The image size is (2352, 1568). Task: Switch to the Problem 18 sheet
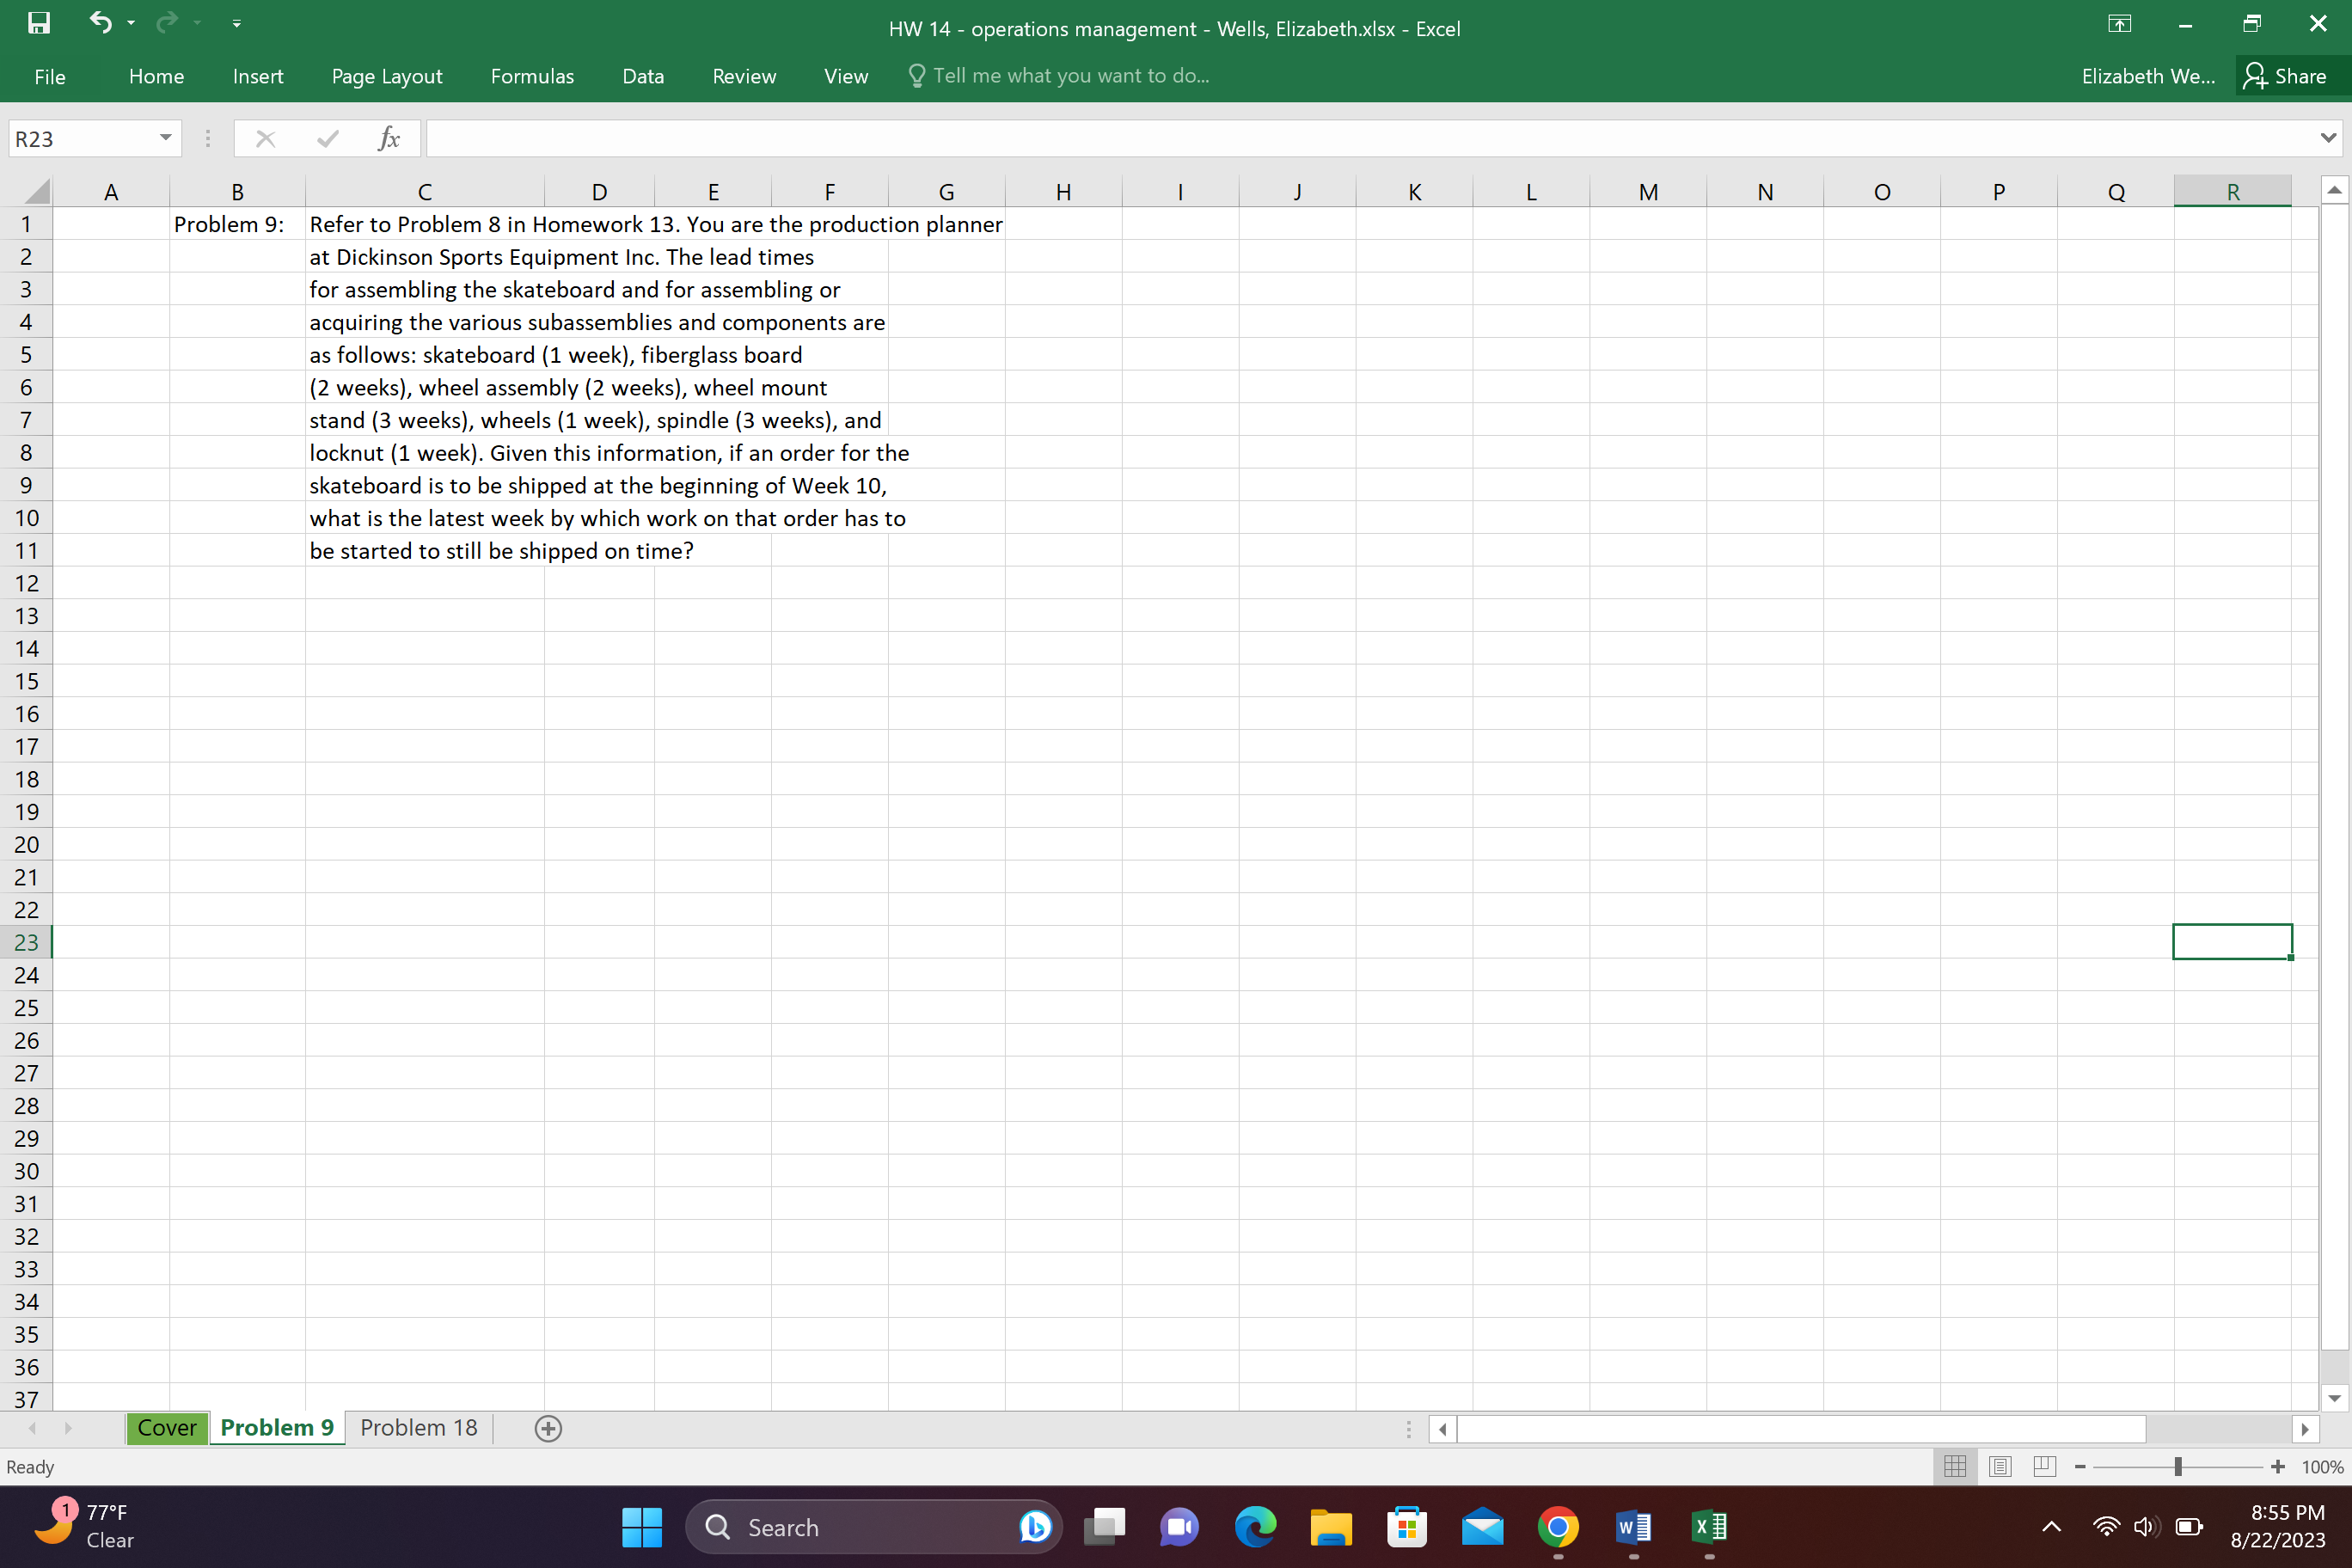[x=418, y=1428]
